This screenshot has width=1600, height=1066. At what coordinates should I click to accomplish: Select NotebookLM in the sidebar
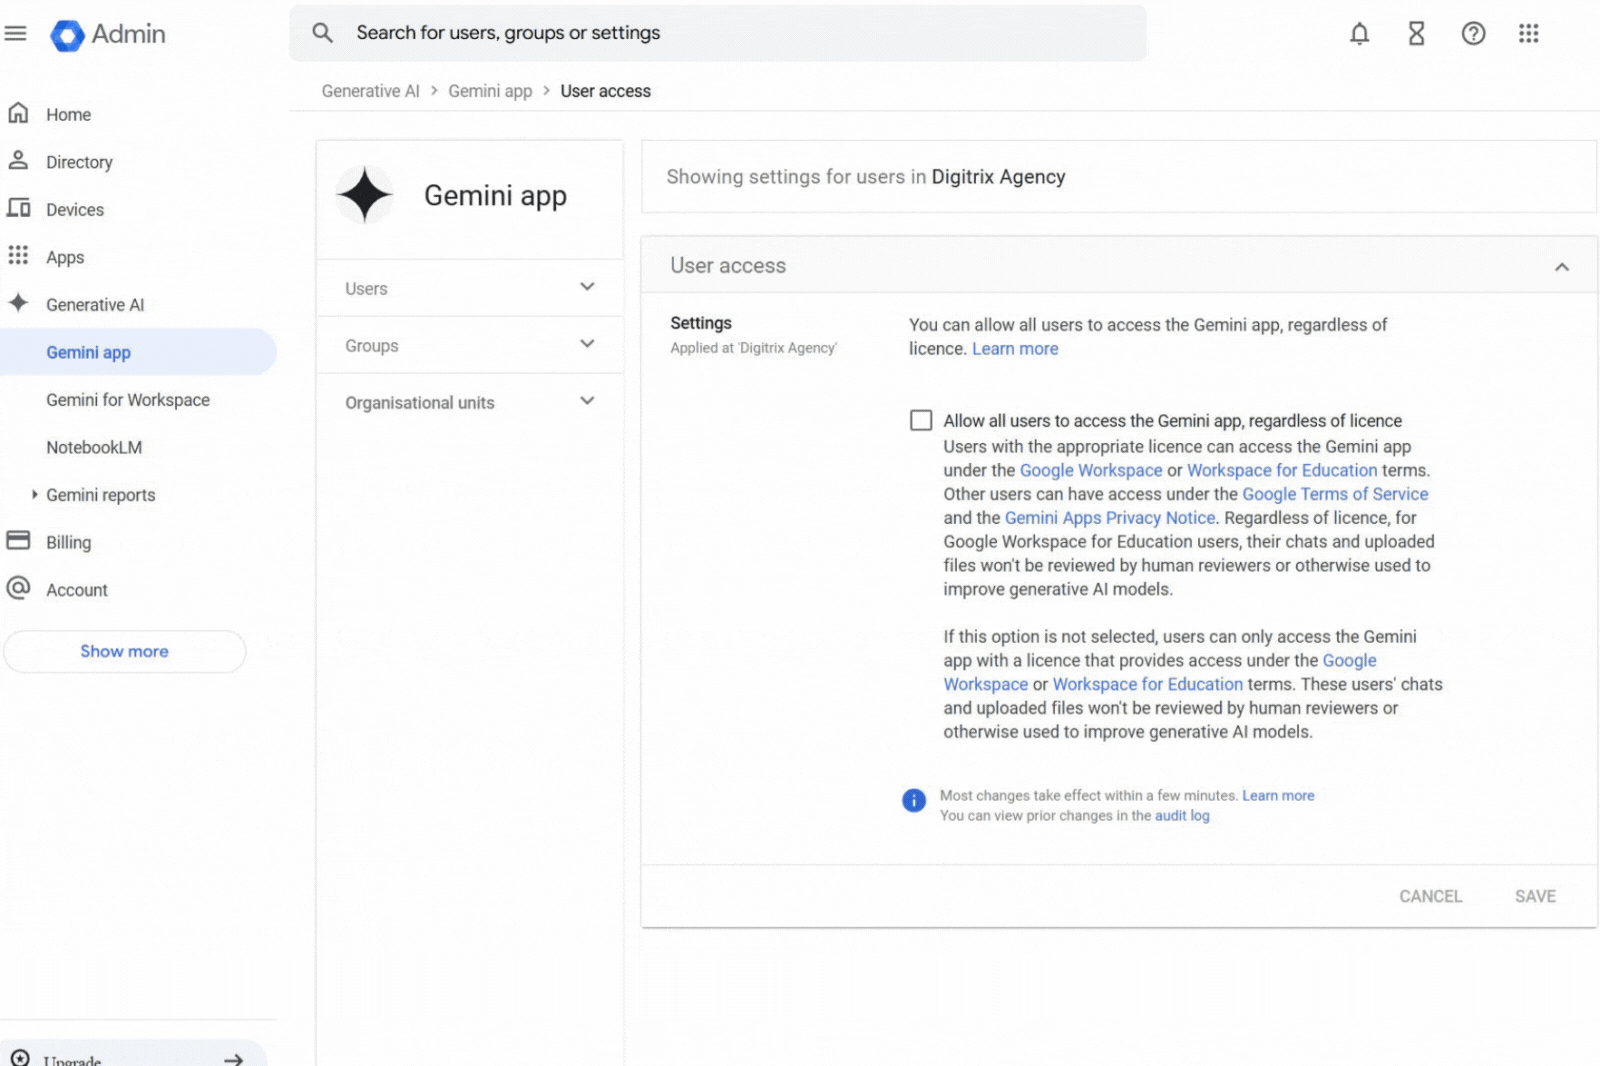pyautogui.click(x=94, y=447)
